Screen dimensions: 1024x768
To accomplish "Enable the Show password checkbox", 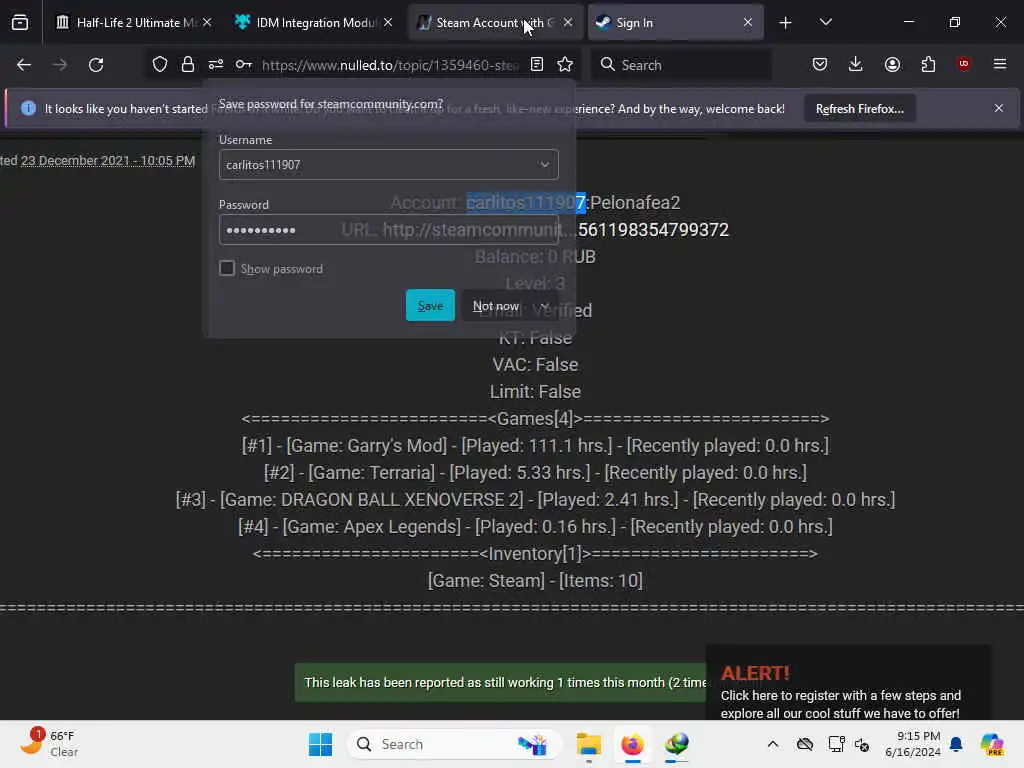I will 227,268.
